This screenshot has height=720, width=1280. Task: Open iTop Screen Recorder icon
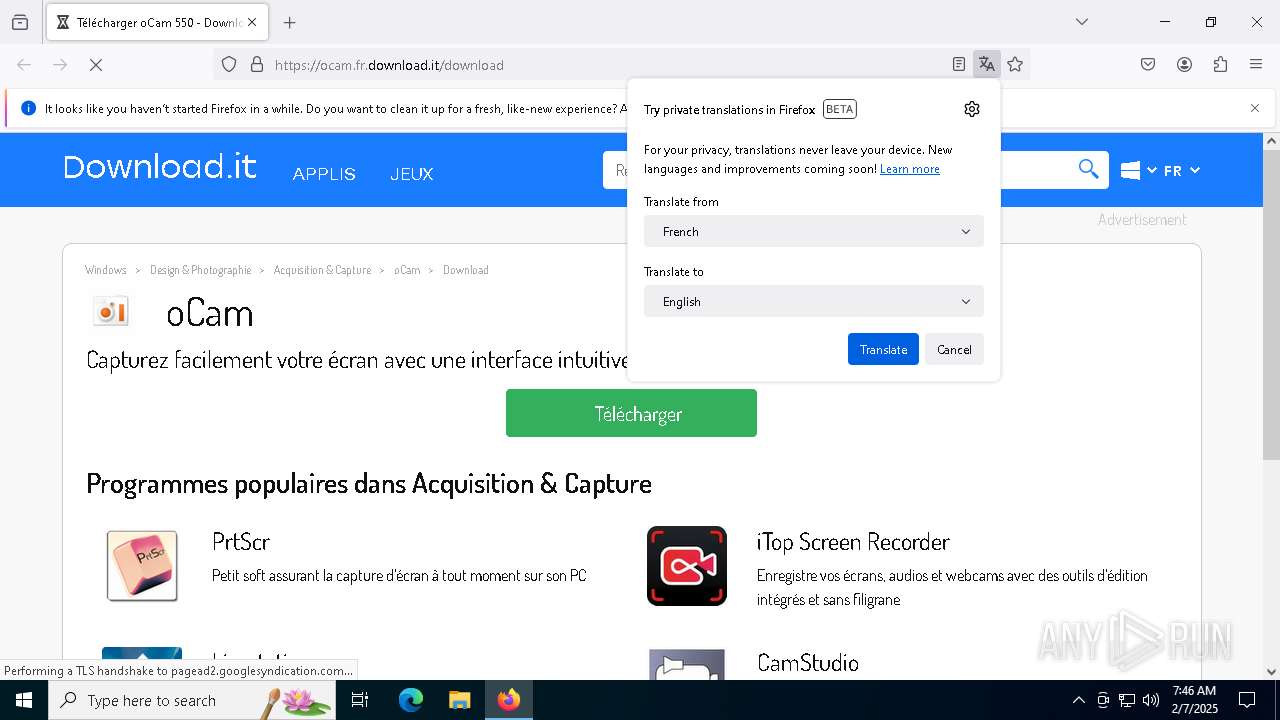point(687,566)
